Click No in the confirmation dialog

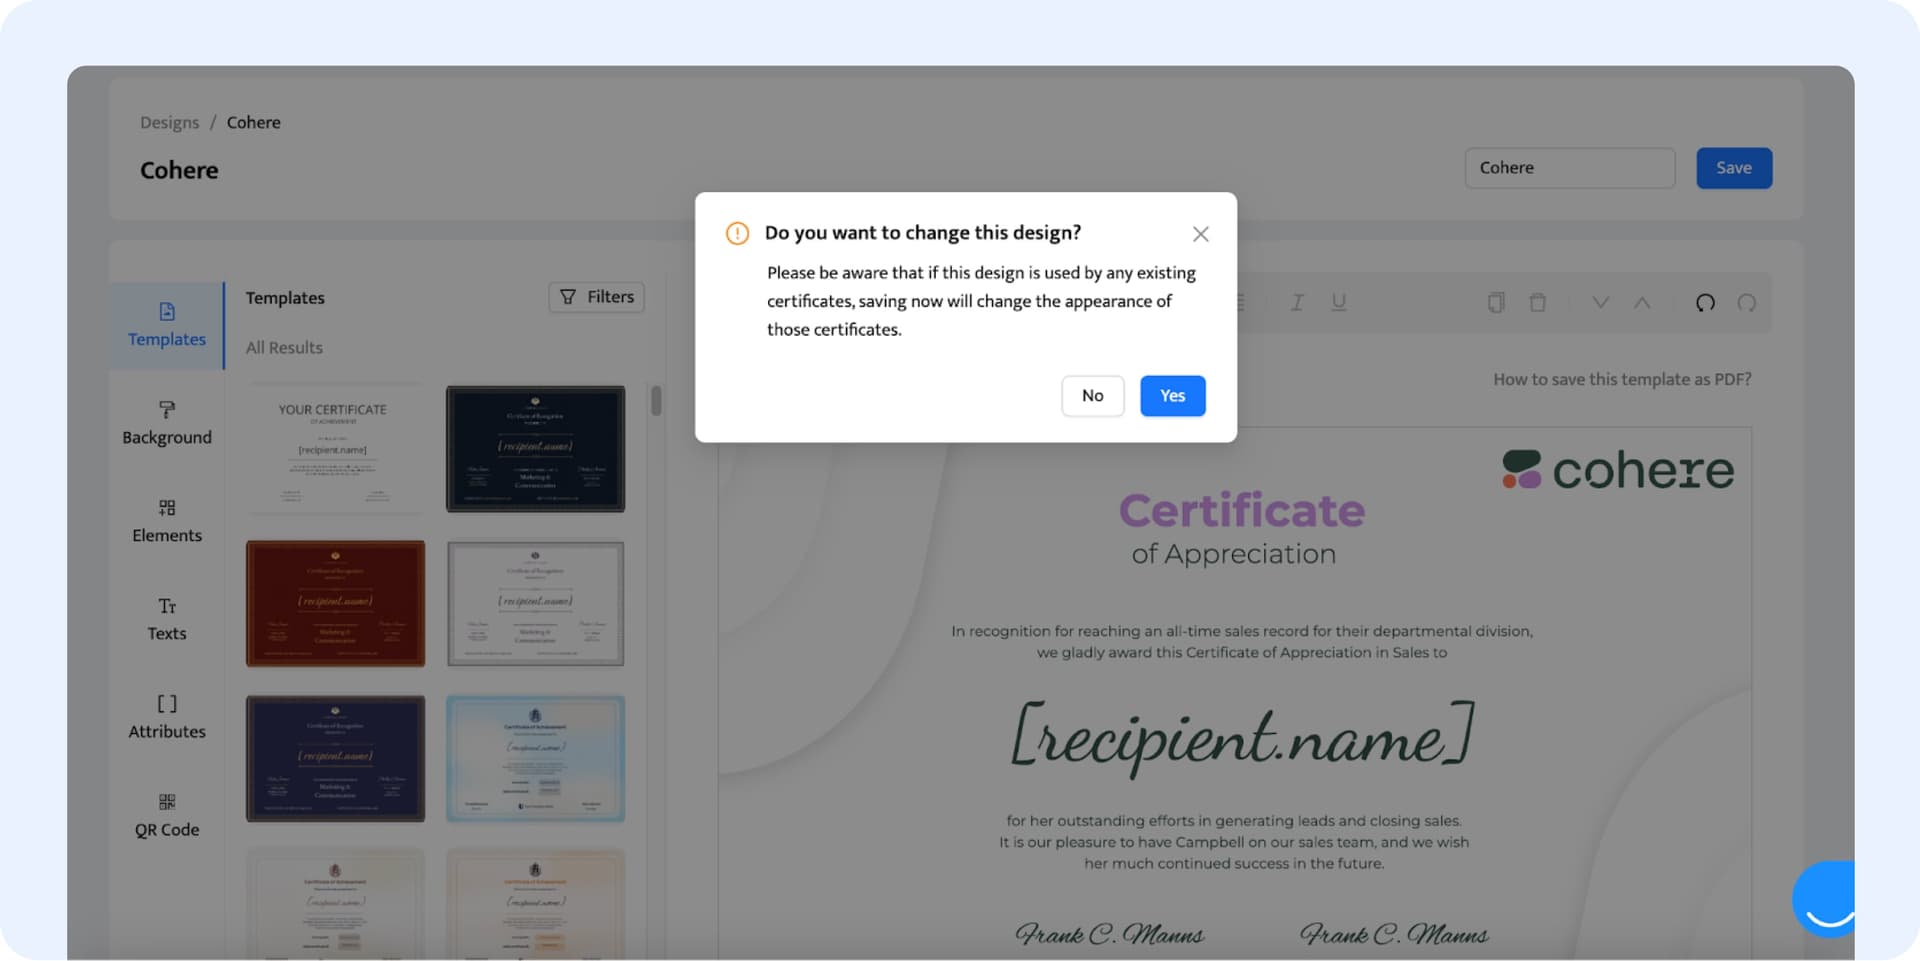tap(1092, 396)
